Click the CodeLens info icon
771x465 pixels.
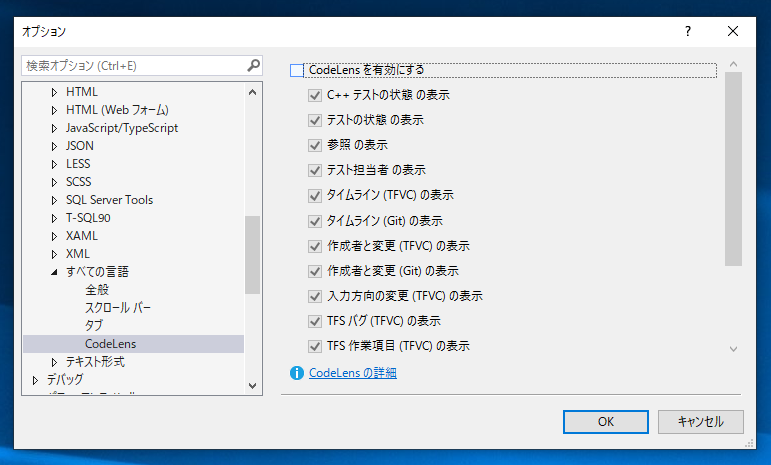coord(297,373)
